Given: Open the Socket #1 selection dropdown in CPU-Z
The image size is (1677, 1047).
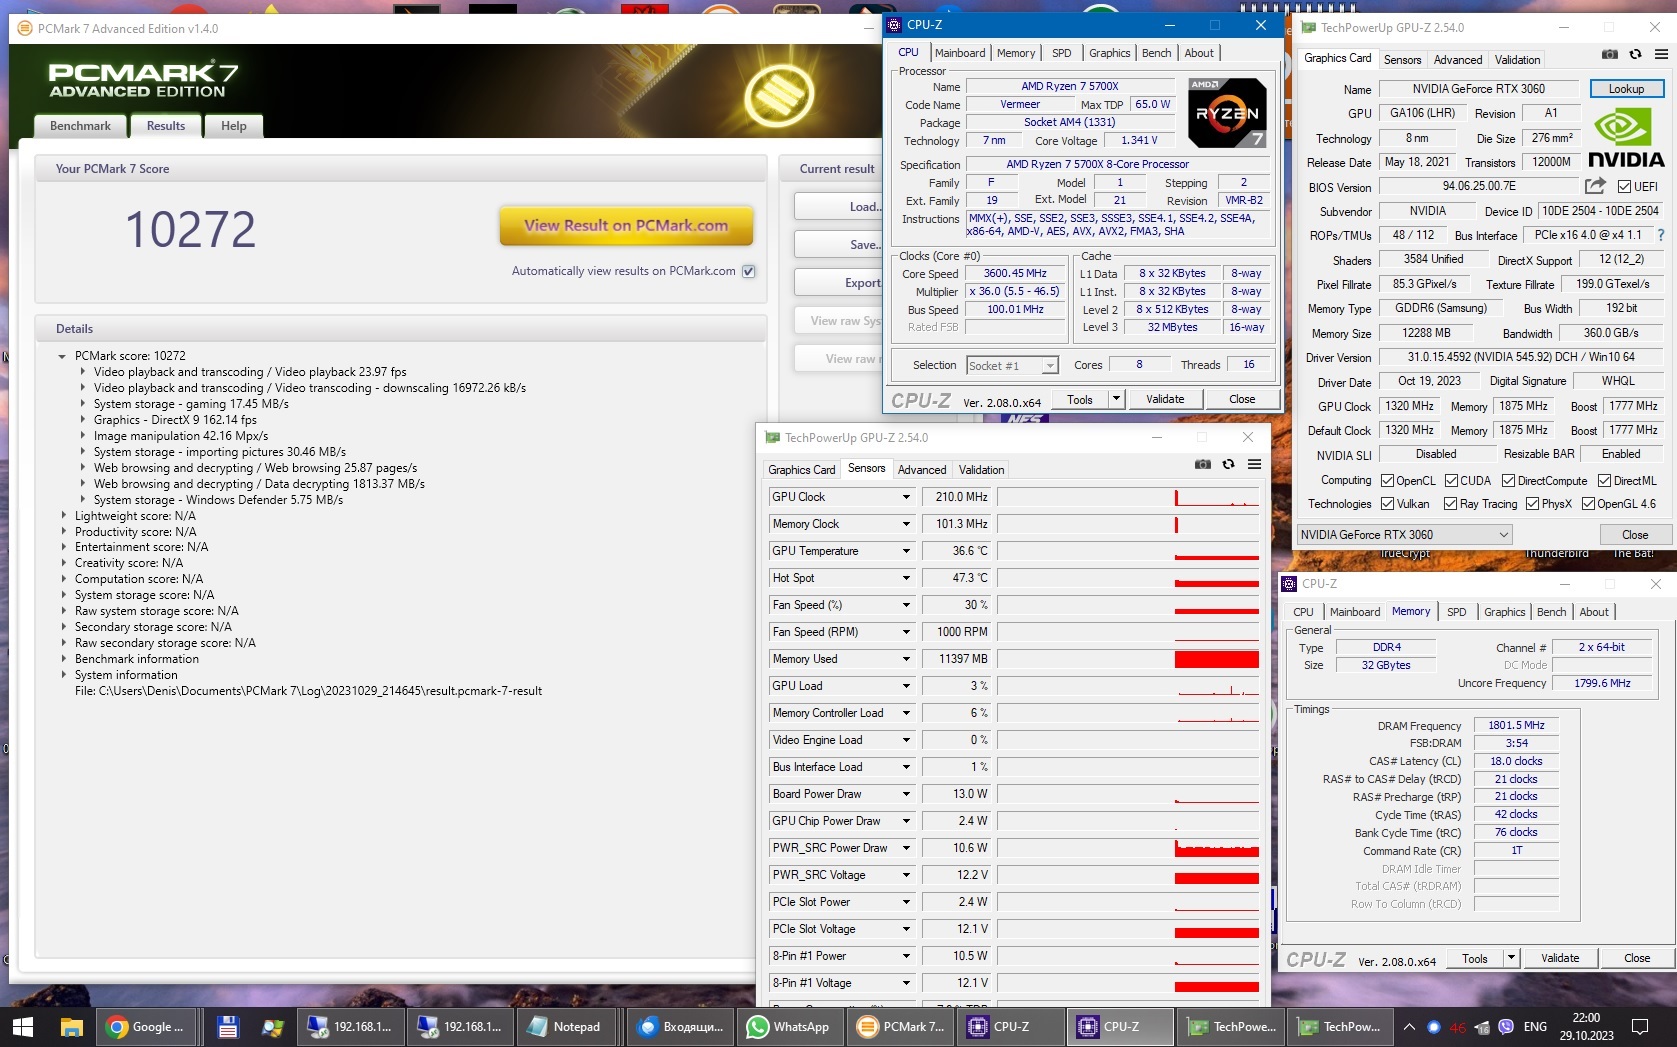Looking at the screenshot, I should pos(1012,366).
